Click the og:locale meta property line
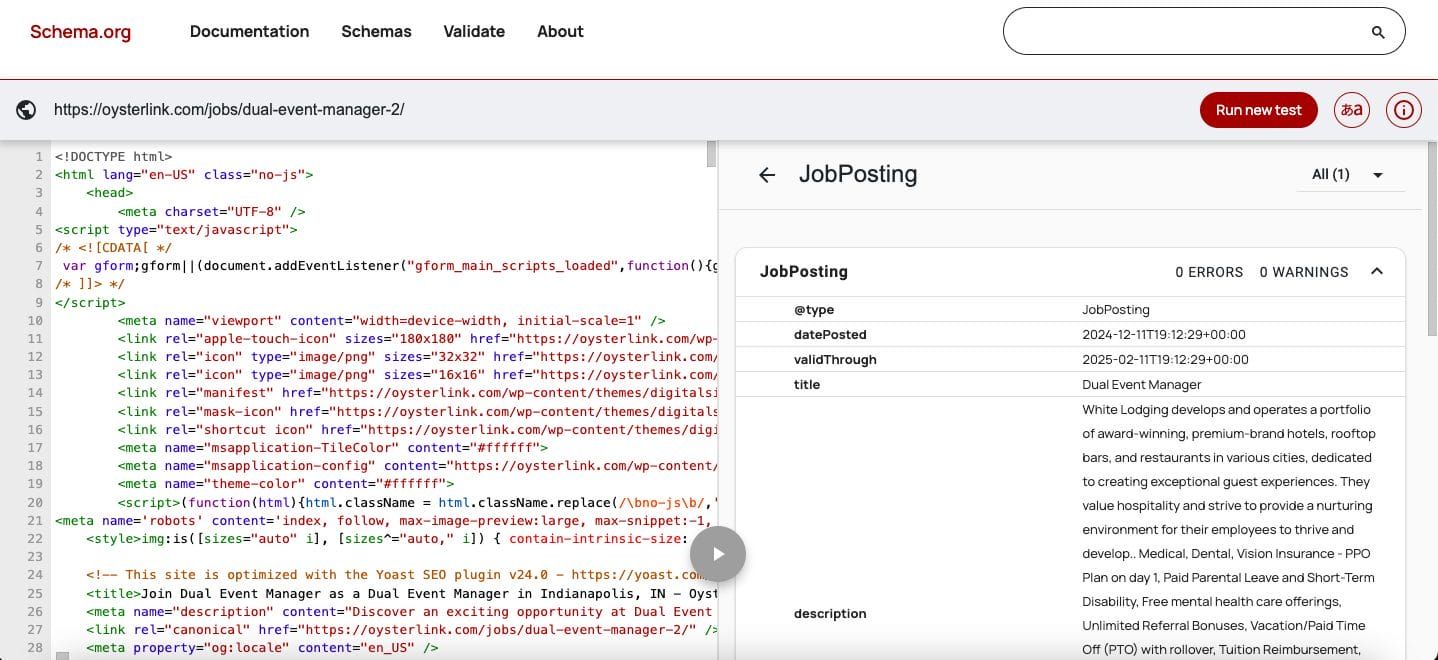 (x=262, y=648)
